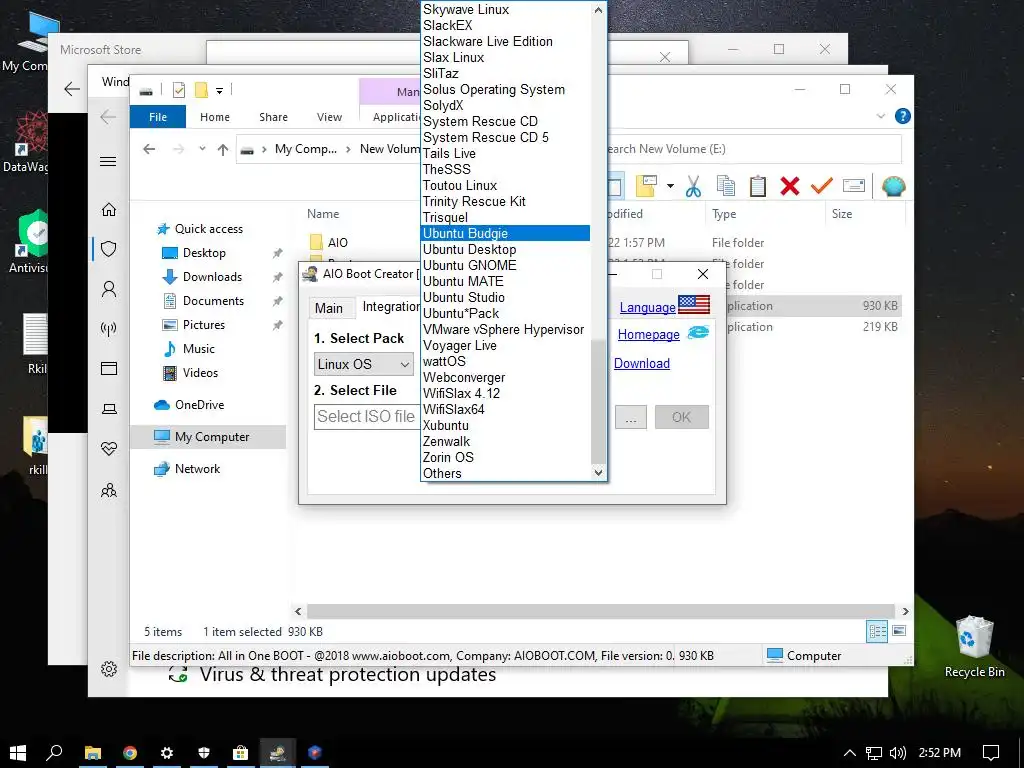Open Account protection person icon in sidebar
Screen dimensions: 1024x768
[109, 289]
